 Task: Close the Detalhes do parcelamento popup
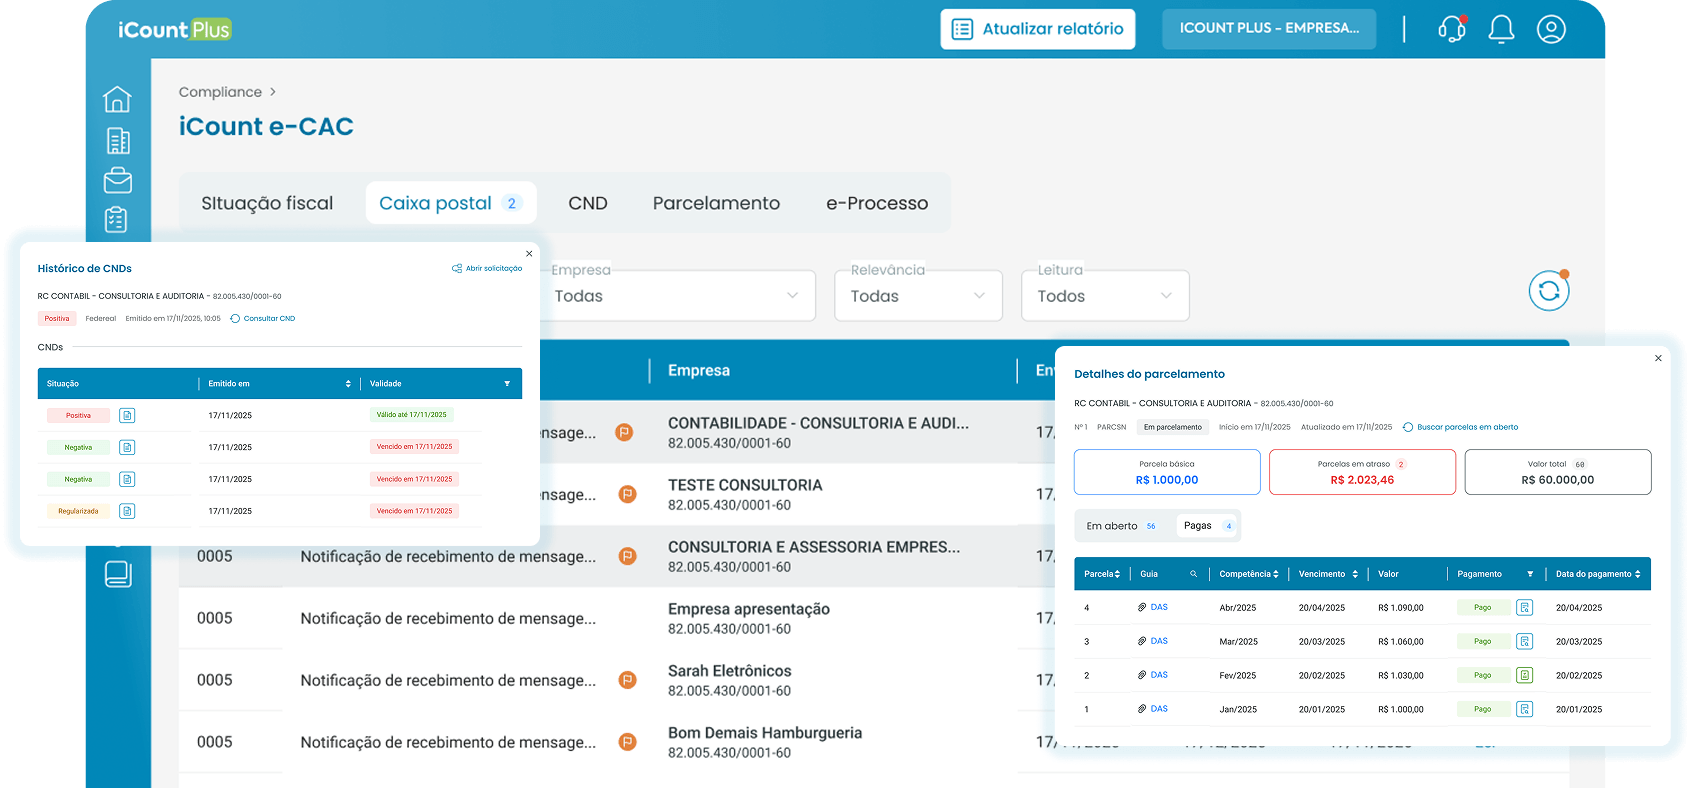tap(1658, 358)
